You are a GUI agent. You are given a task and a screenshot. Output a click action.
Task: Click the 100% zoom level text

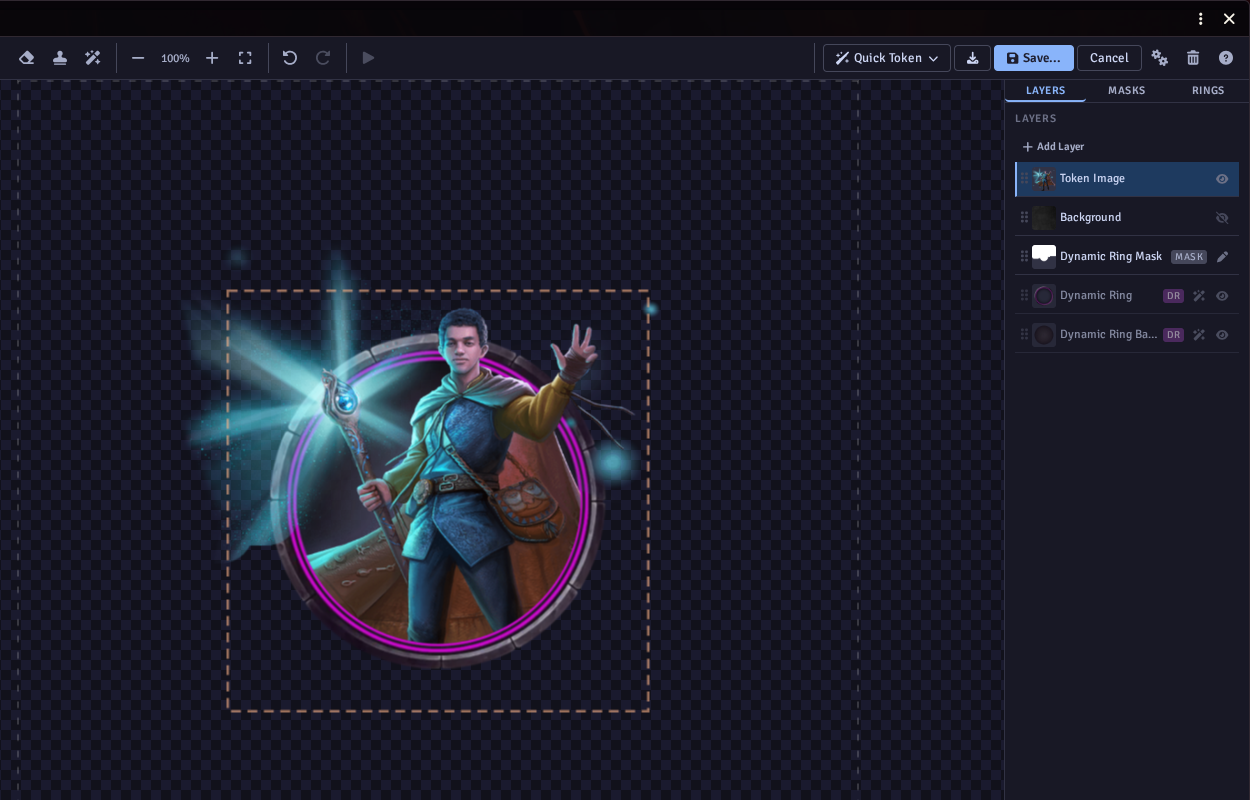pyautogui.click(x=175, y=58)
